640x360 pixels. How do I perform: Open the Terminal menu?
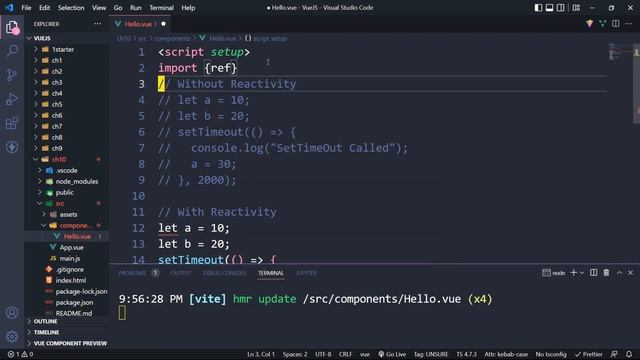click(161, 8)
